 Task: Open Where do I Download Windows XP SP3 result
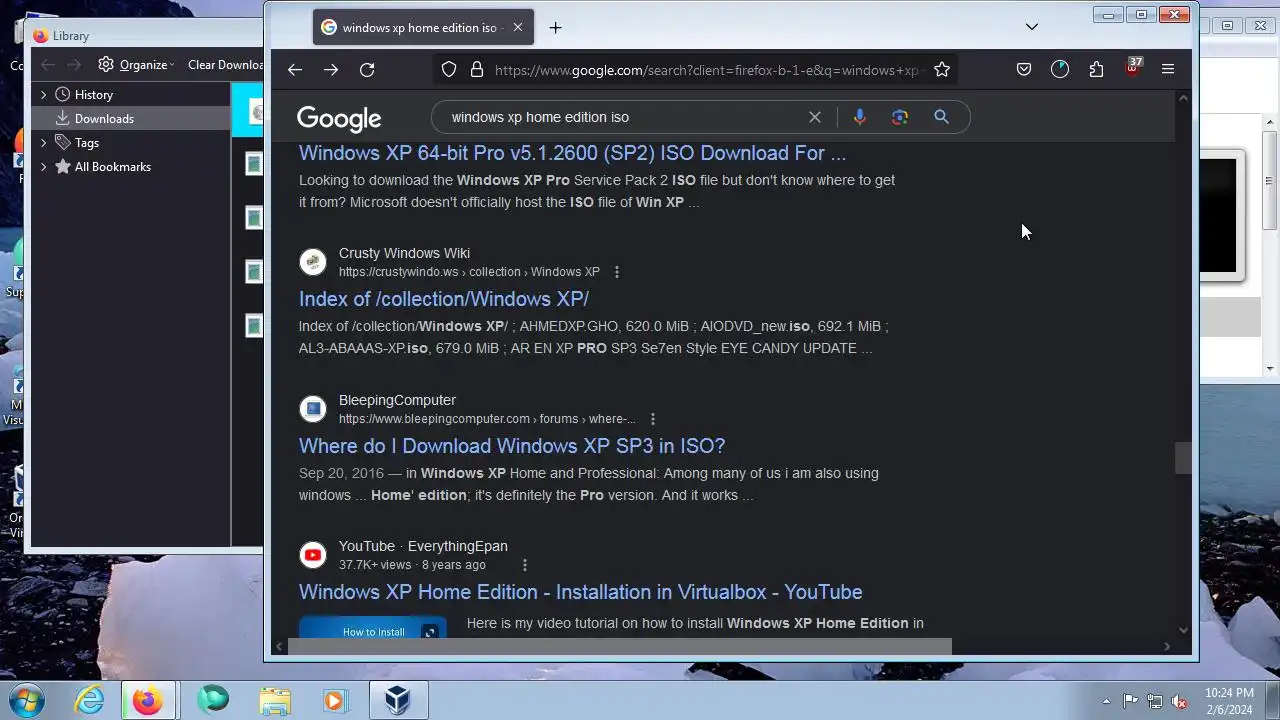pos(512,446)
